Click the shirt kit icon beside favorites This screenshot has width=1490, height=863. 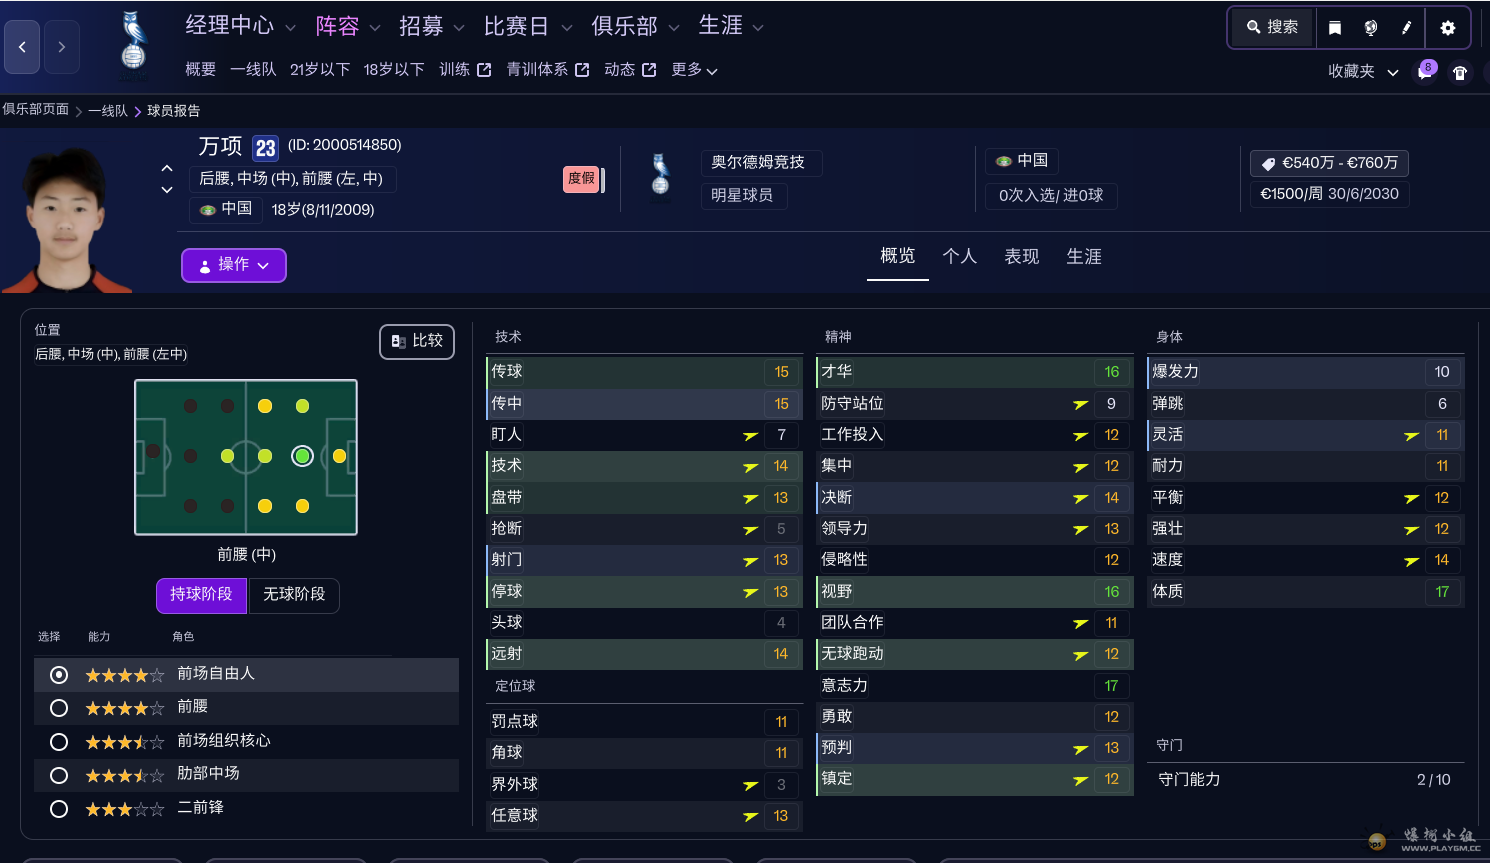point(1458,70)
